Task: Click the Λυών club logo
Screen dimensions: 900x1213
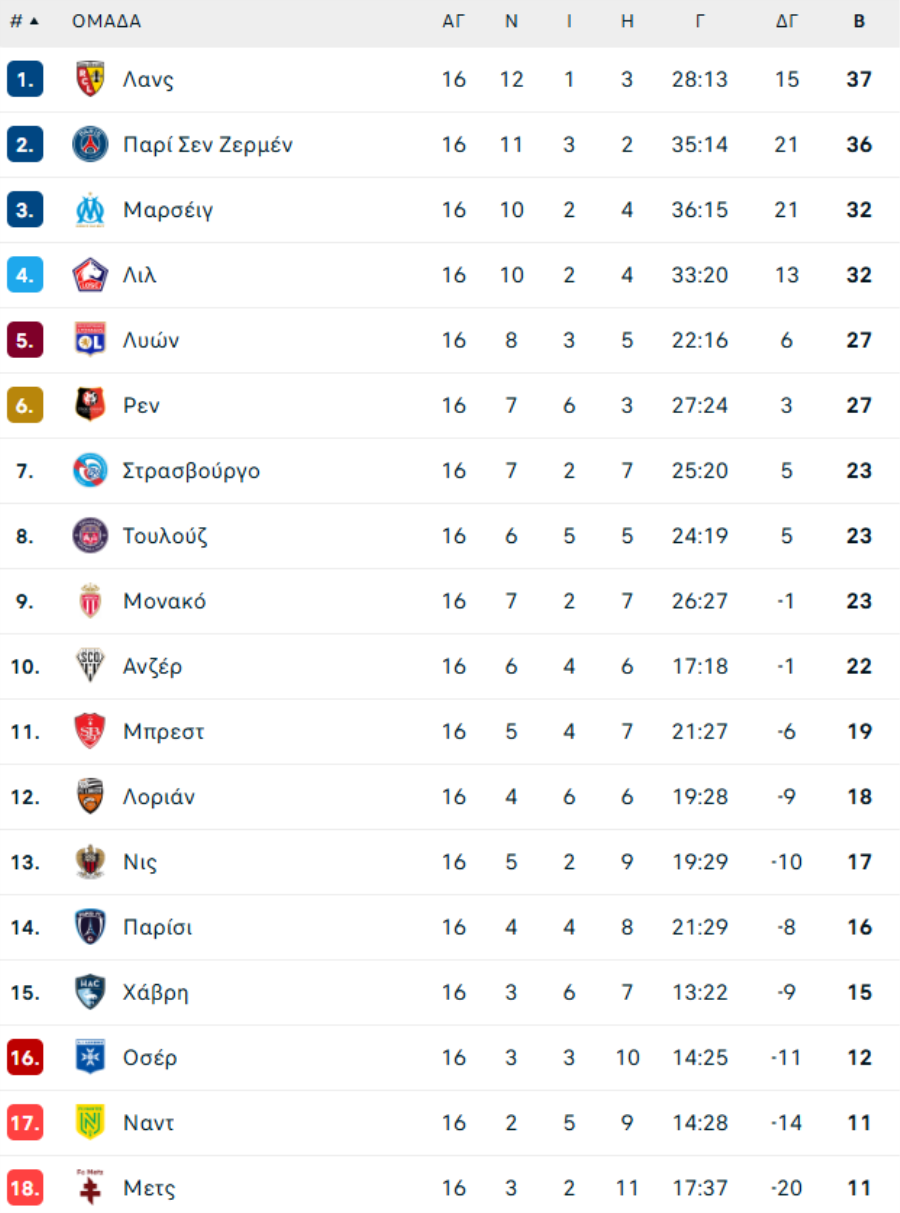Action: (x=90, y=340)
